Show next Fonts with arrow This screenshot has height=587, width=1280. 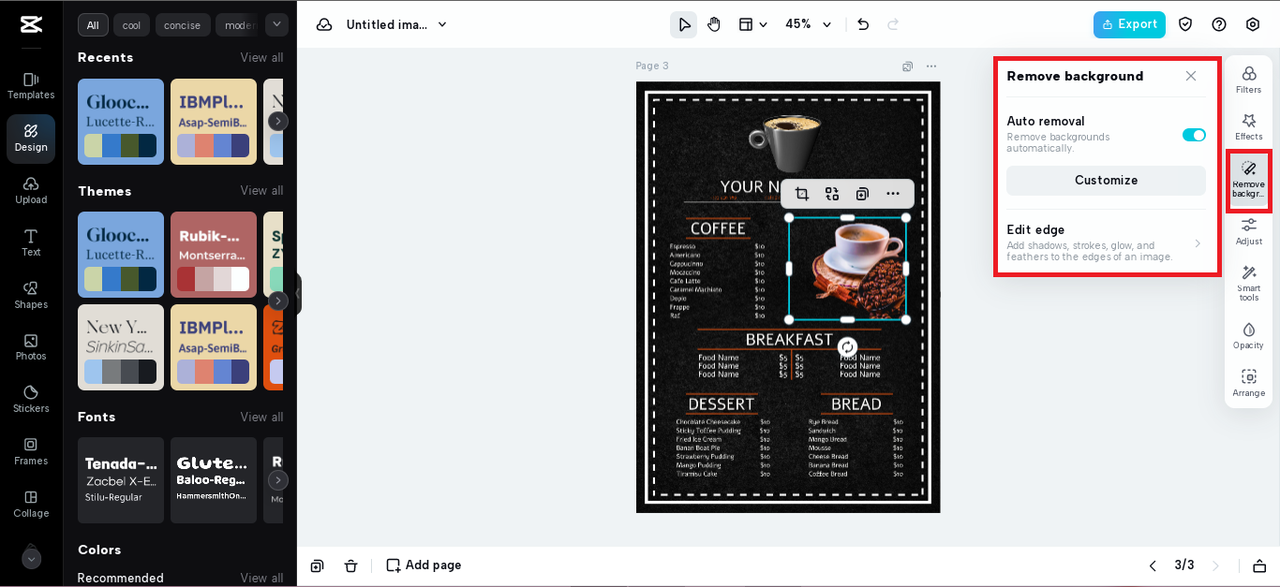coord(278,480)
